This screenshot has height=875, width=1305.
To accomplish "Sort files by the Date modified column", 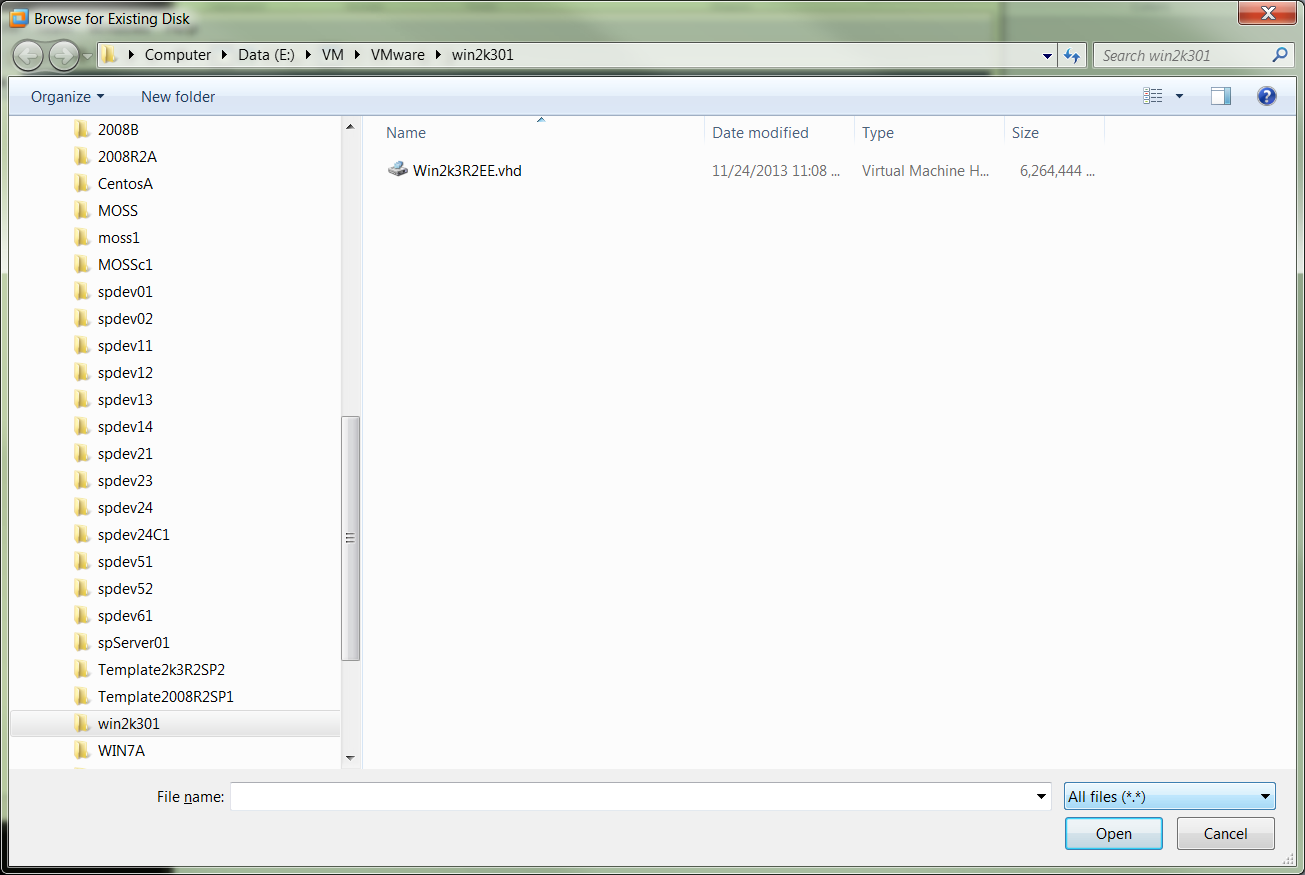I will (x=760, y=132).
